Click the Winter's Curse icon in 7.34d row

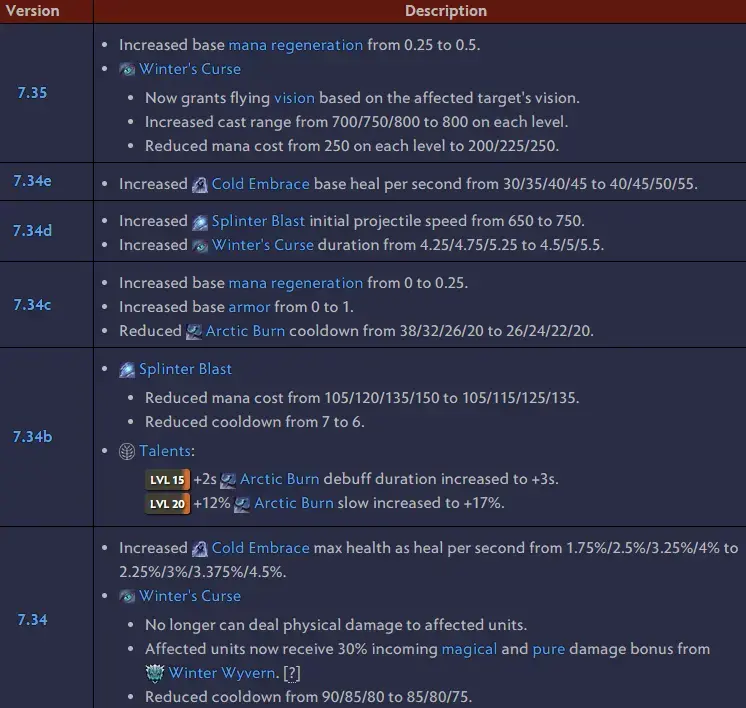tap(200, 246)
